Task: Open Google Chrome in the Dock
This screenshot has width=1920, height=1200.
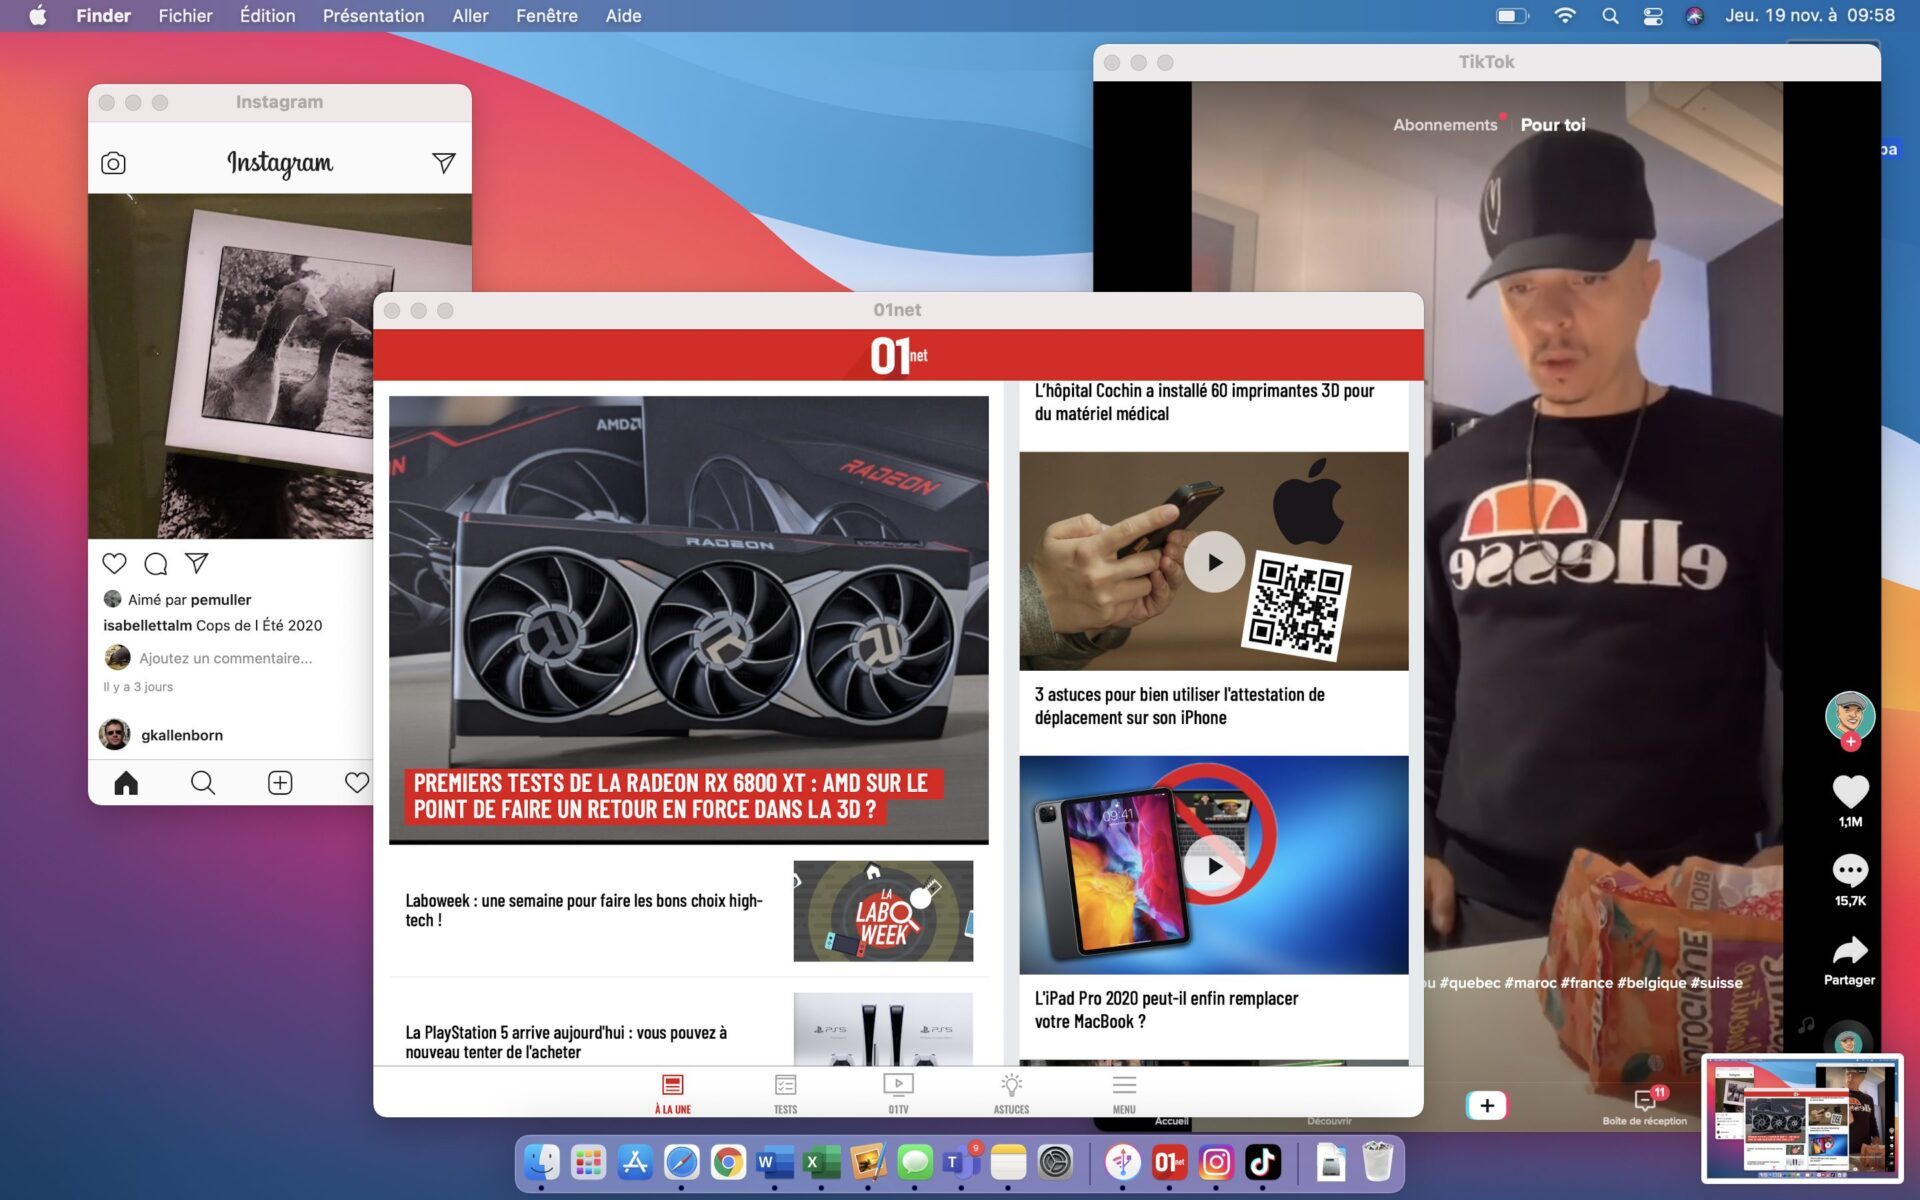Action: (728, 1162)
